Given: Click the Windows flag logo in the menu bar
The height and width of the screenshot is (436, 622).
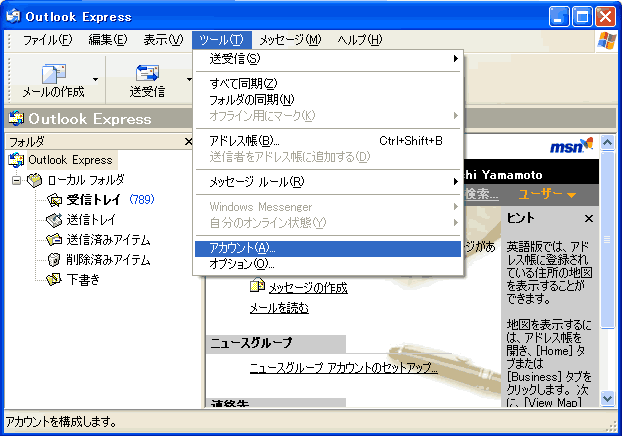Looking at the screenshot, I should (607, 40).
